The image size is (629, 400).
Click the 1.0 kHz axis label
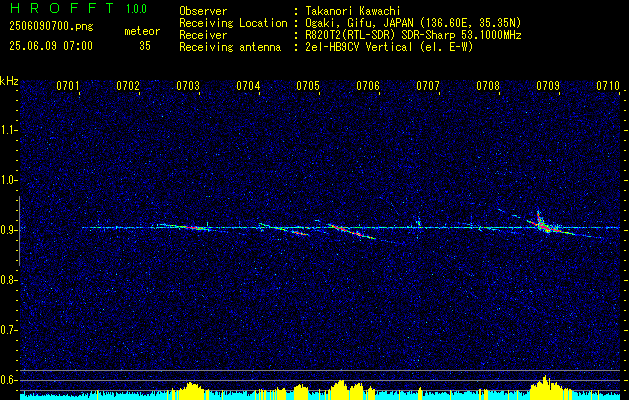(x=8, y=180)
